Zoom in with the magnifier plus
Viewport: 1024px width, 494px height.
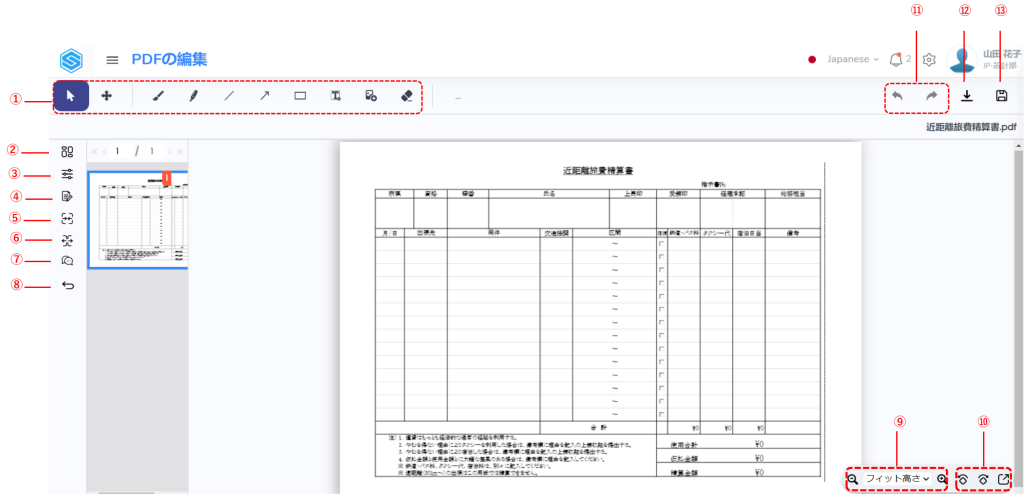point(942,479)
